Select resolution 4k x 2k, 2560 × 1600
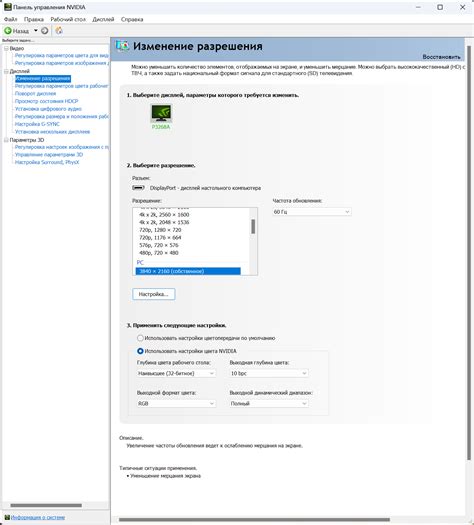This screenshot has height=525, width=474. pyautogui.click(x=164, y=215)
